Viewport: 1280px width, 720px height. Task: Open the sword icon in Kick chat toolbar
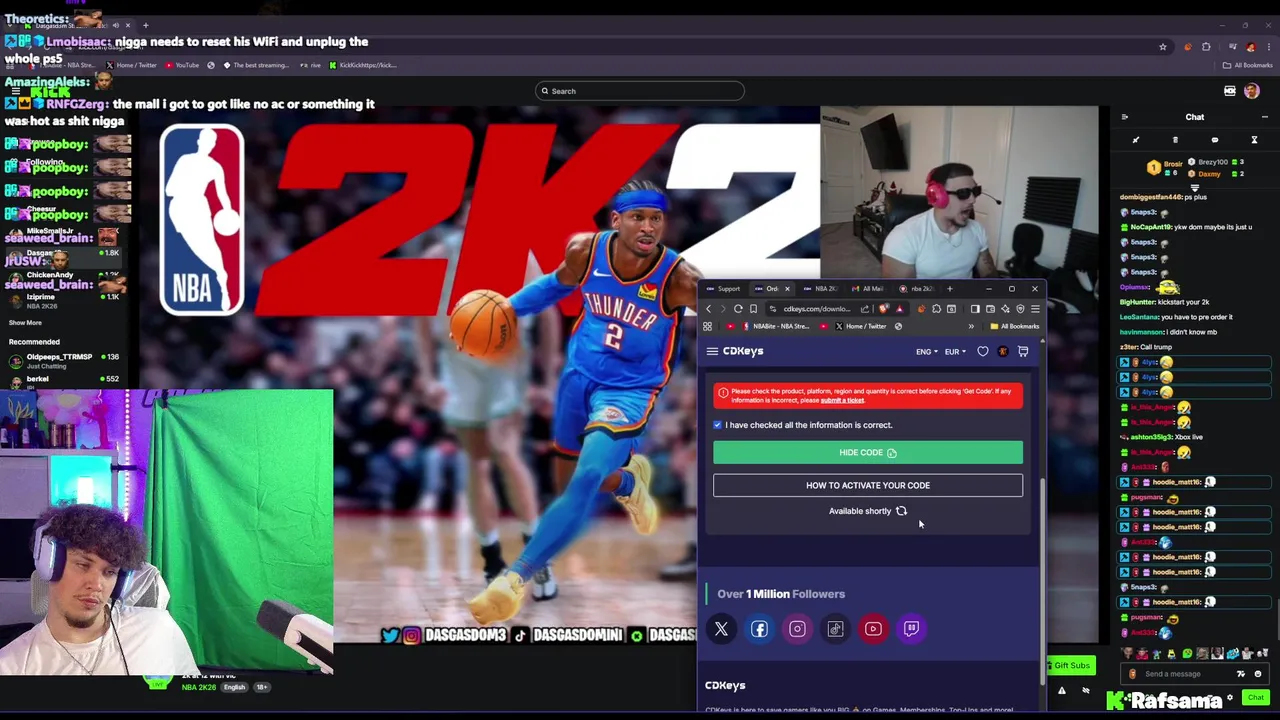click(1136, 140)
